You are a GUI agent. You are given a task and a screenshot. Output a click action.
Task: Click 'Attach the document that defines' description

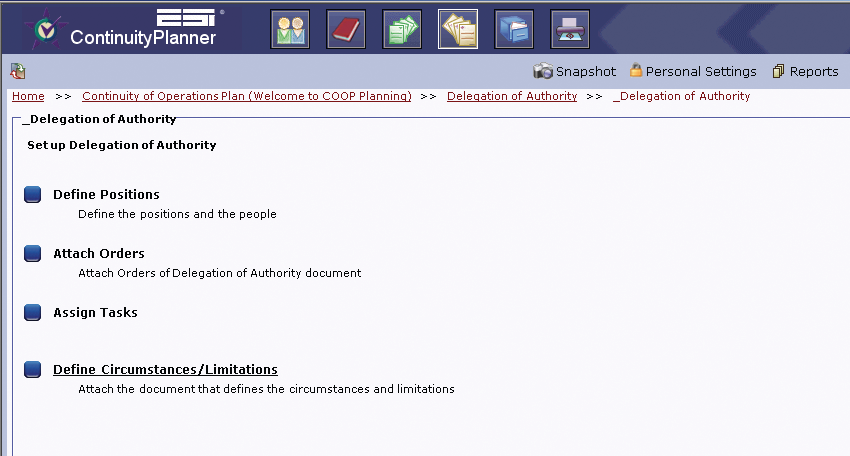[266, 389]
